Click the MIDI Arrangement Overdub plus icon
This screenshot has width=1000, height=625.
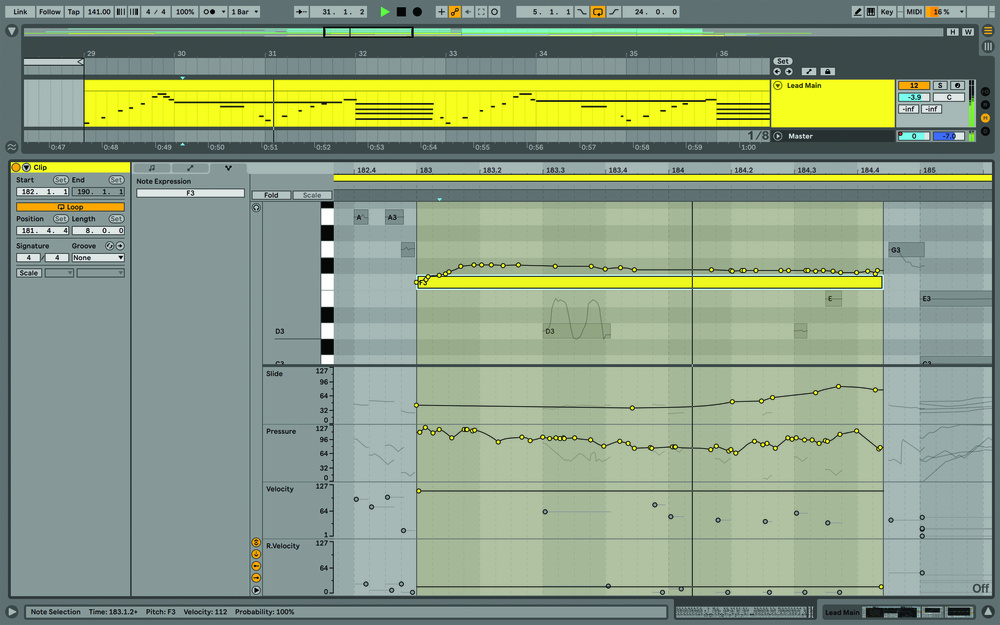tap(441, 11)
